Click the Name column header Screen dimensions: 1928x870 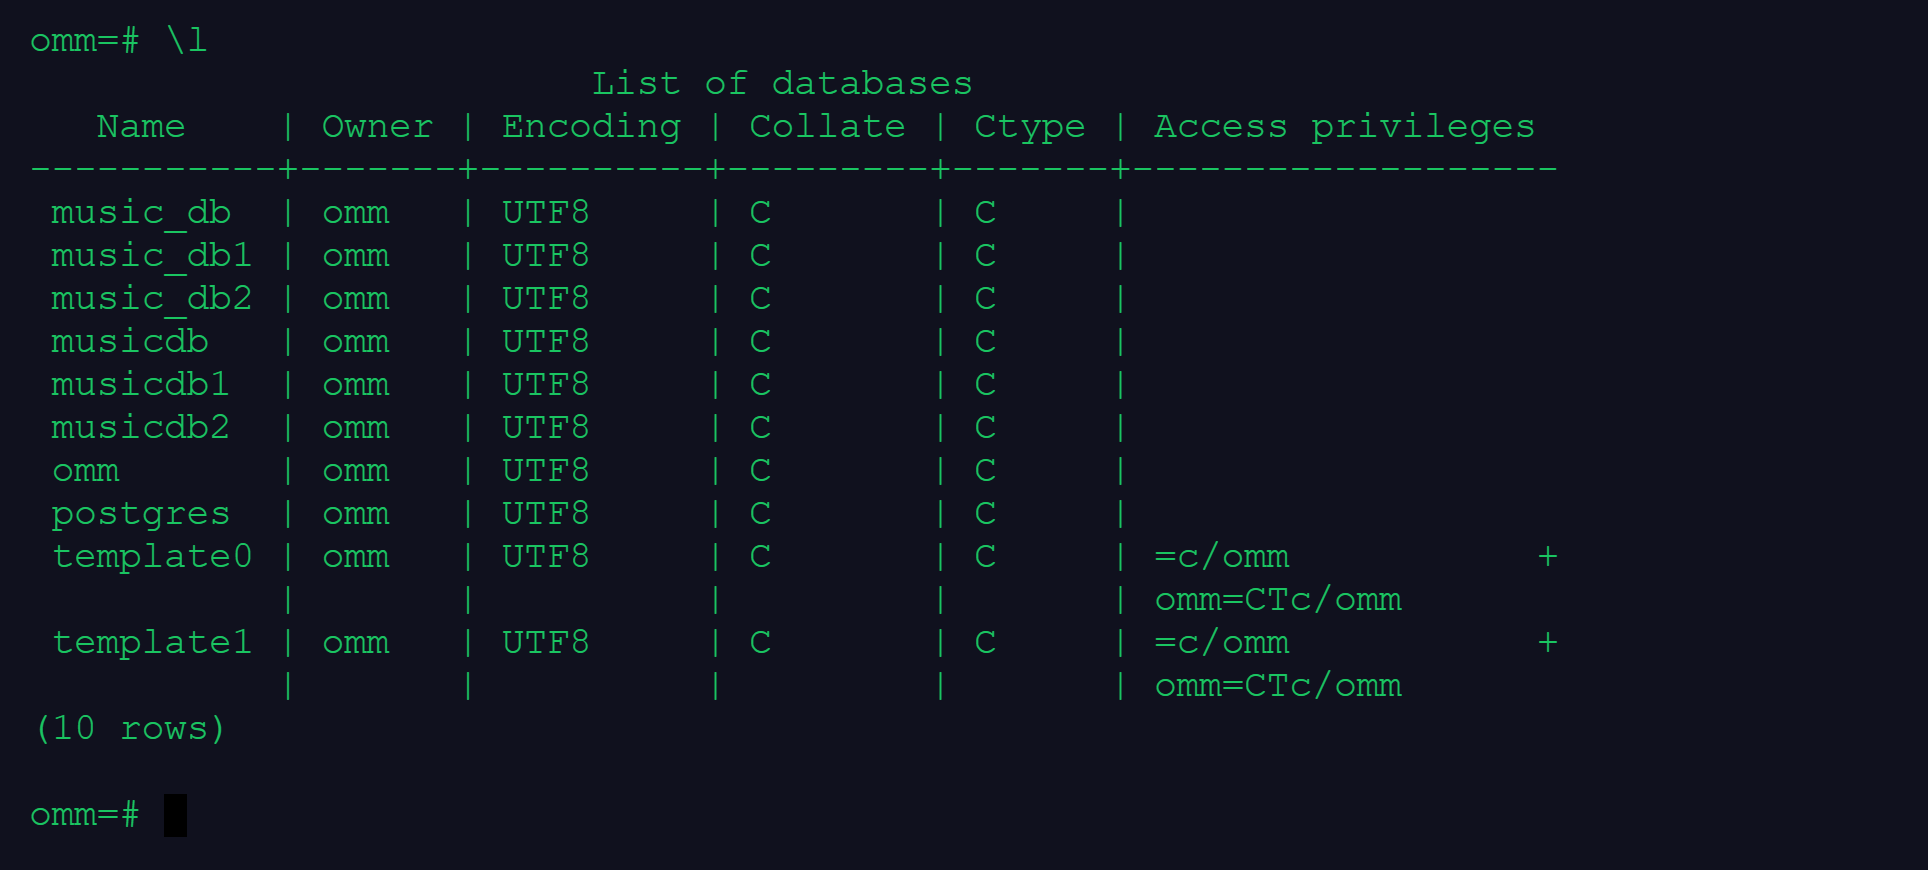[141, 126]
